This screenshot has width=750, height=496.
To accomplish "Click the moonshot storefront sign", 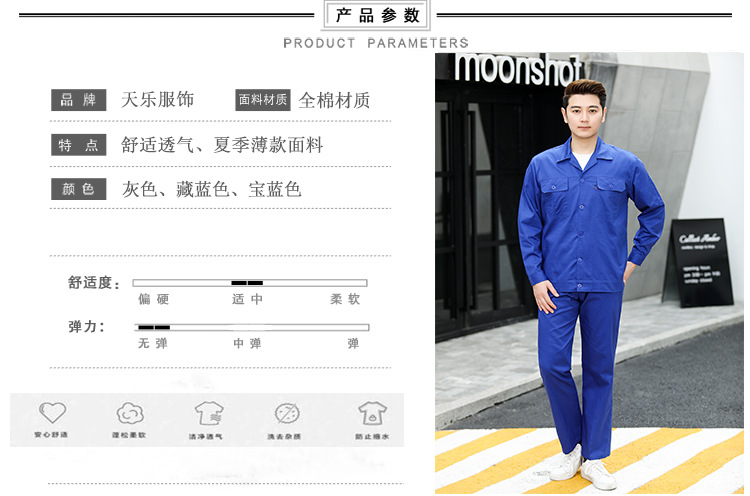I will click(517, 68).
